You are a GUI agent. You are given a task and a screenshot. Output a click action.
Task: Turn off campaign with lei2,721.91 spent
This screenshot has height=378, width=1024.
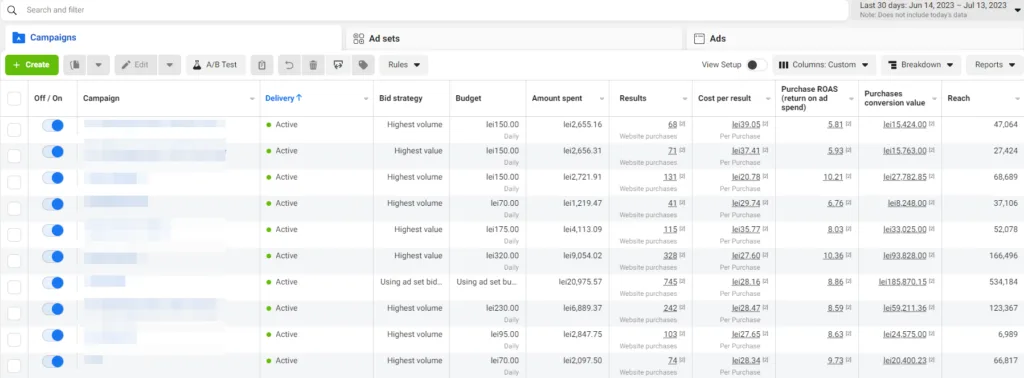[x=53, y=178]
